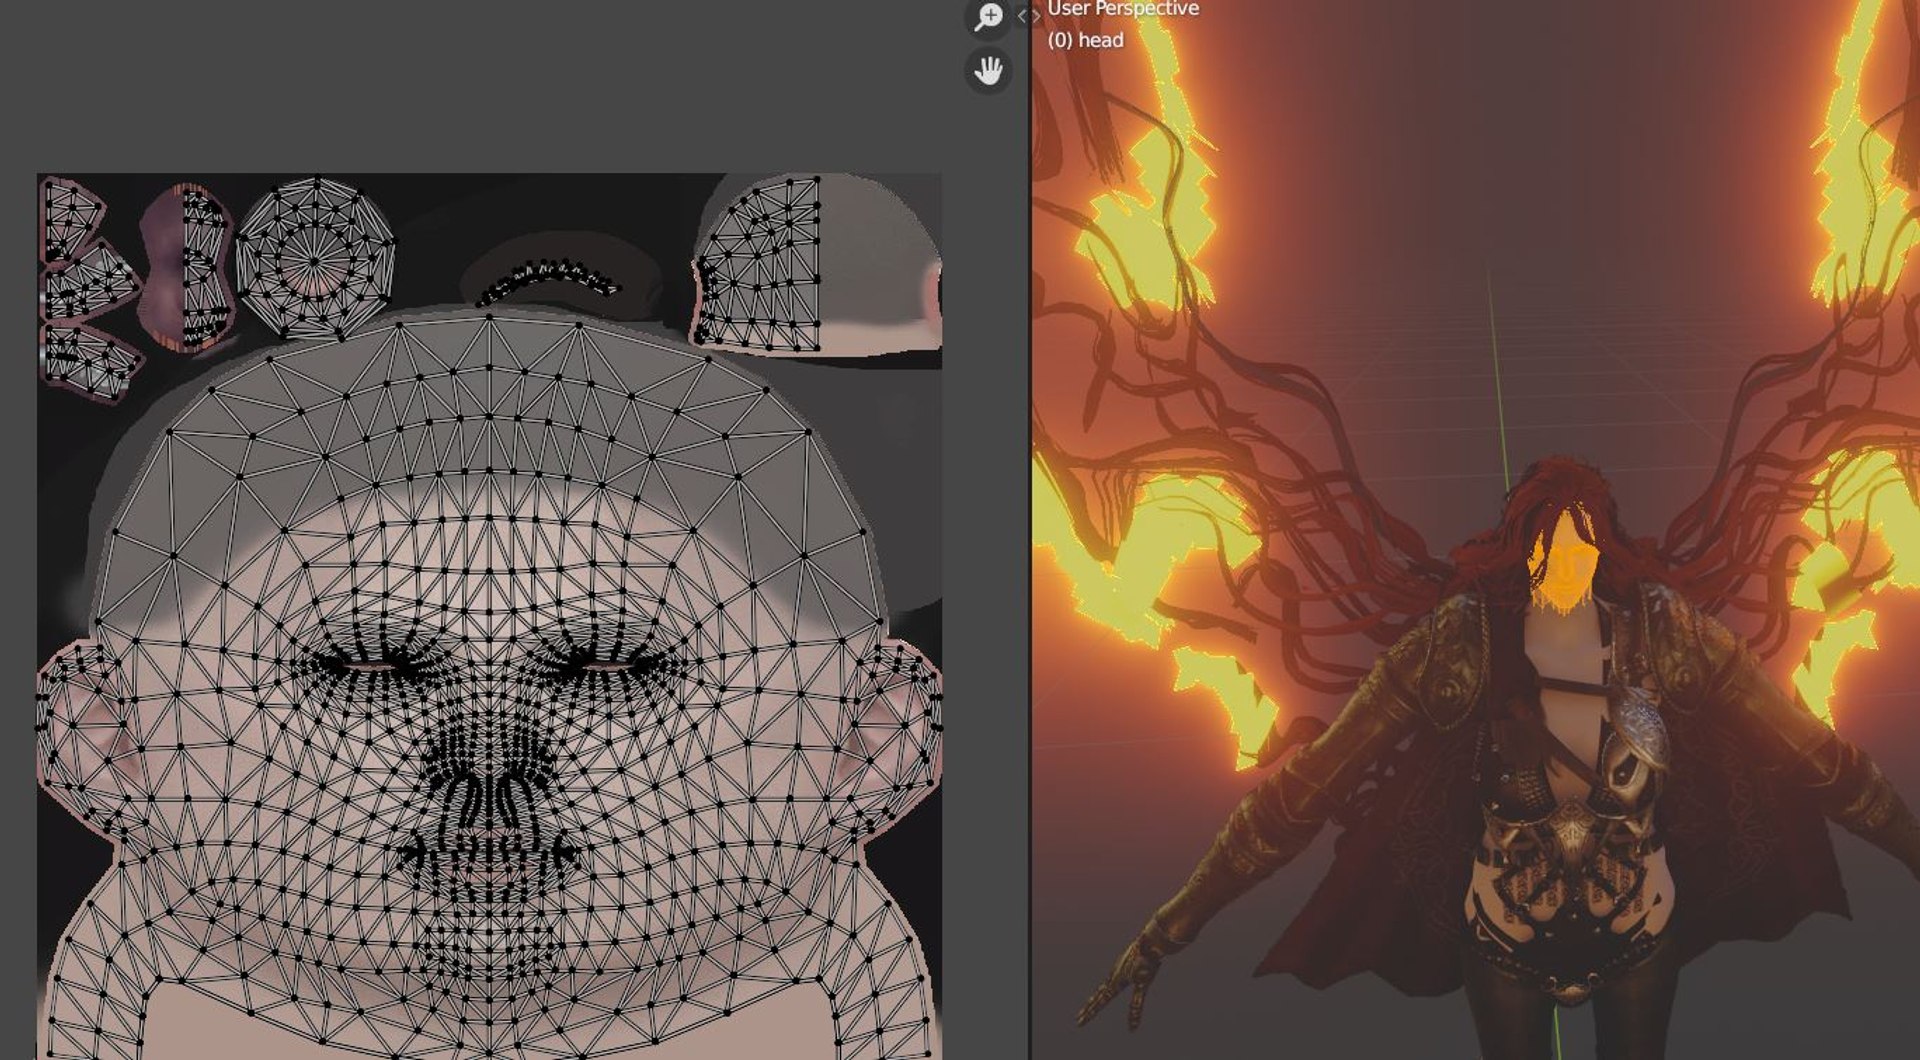Viewport: 1920px width, 1060px height.
Task: Click the zoom magnifier gizmo in UV editor
Action: tap(988, 17)
